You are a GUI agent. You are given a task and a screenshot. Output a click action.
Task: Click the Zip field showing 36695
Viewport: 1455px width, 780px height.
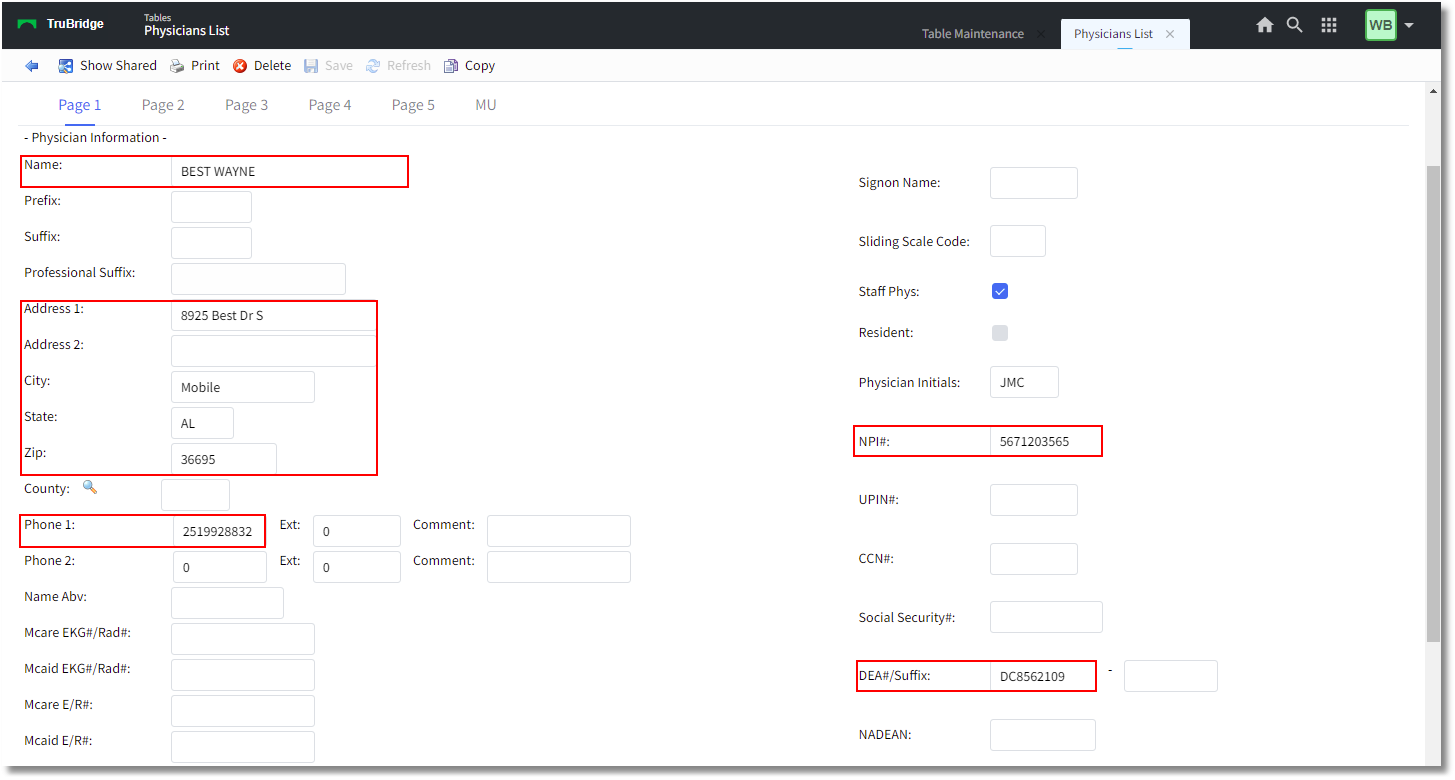pyautogui.click(x=224, y=459)
